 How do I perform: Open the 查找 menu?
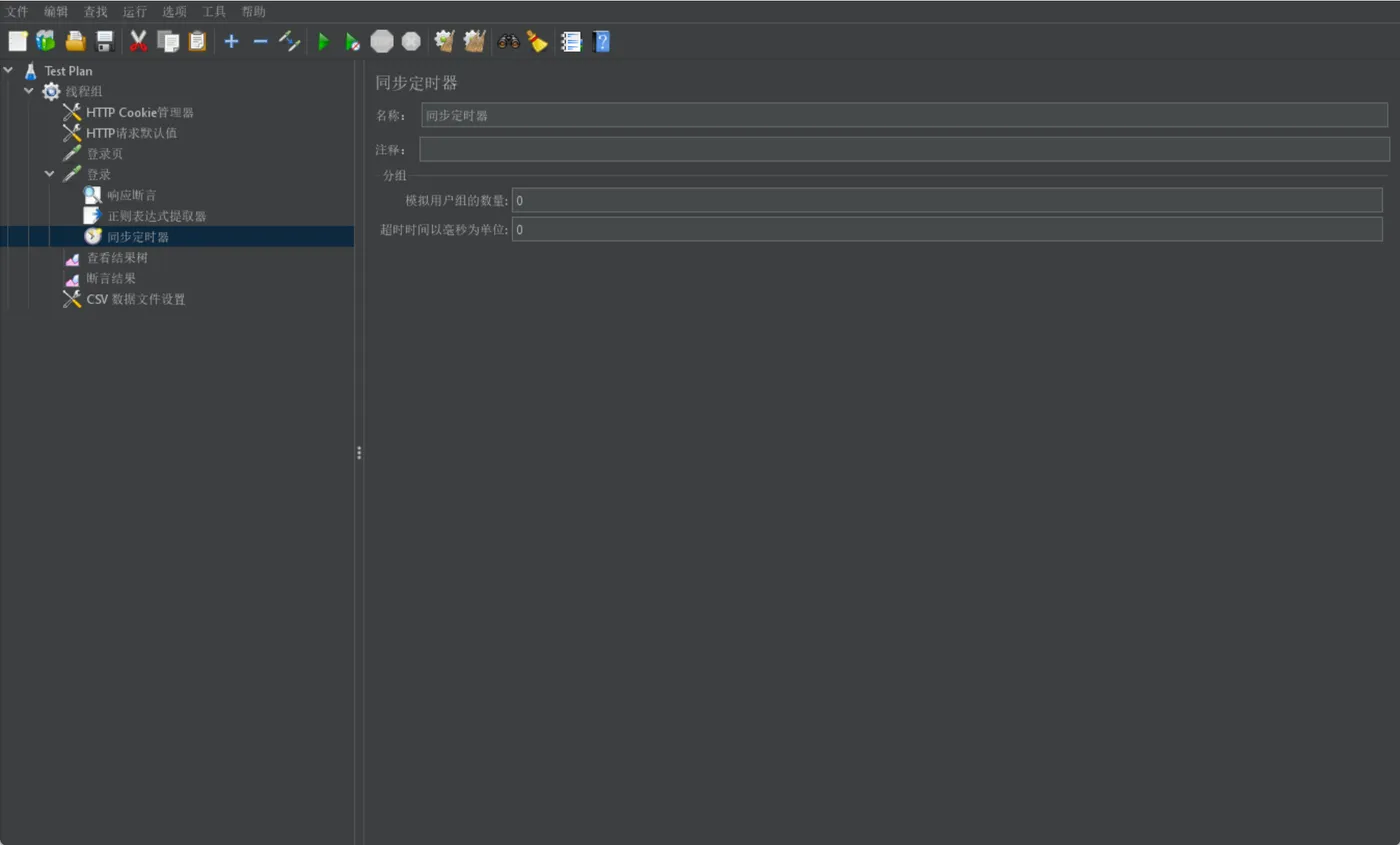(x=95, y=12)
